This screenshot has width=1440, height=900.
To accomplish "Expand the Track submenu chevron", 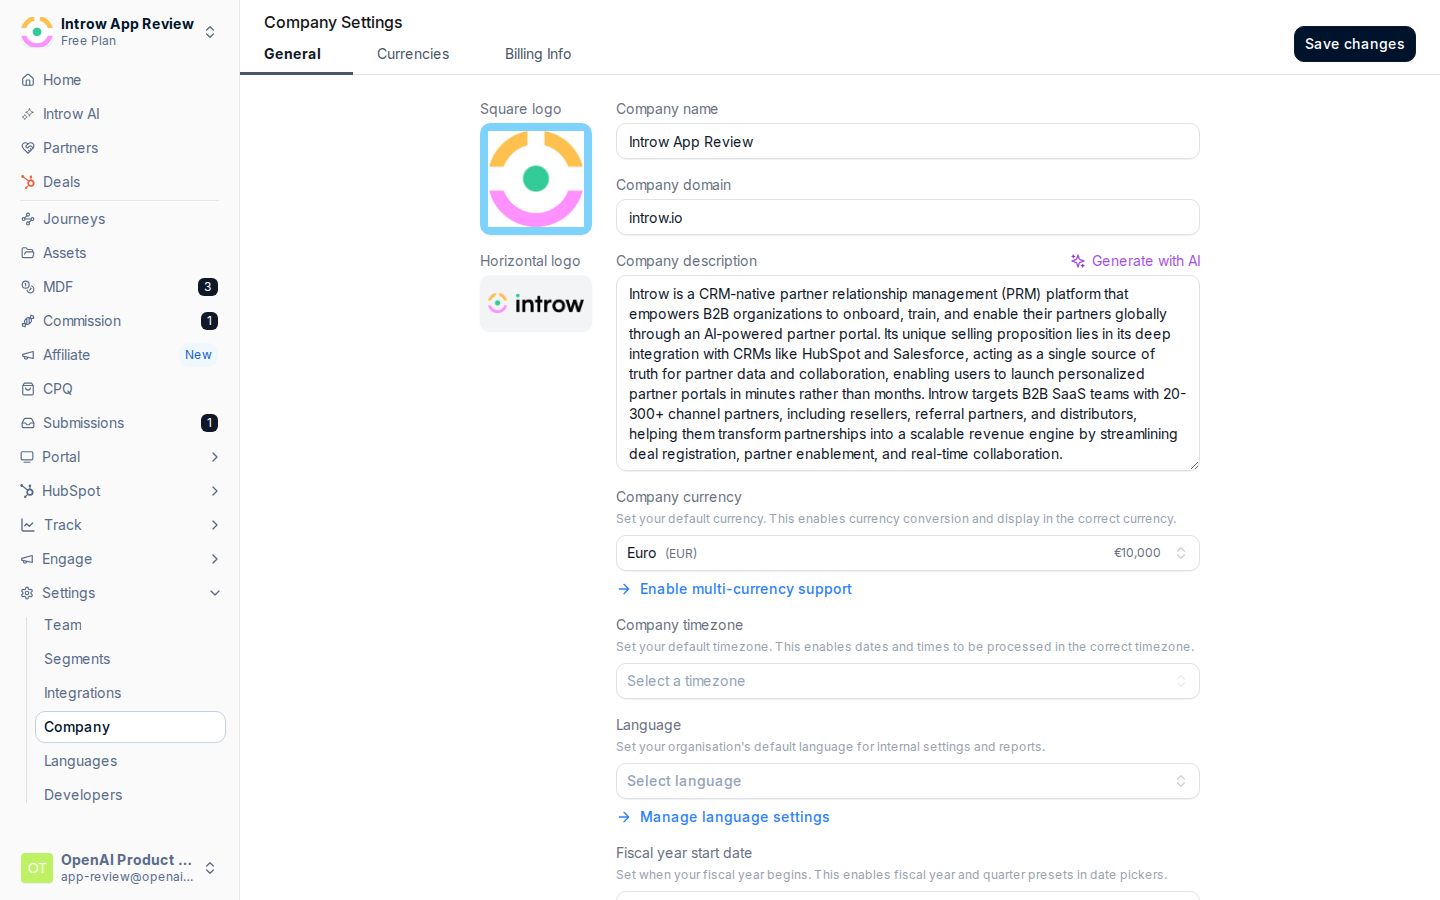I will click(x=214, y=525).
